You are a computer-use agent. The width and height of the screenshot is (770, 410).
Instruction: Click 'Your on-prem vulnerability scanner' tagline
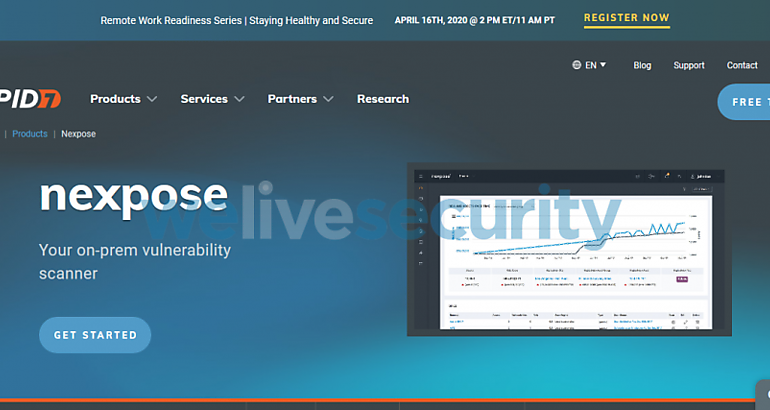point(135,261)
